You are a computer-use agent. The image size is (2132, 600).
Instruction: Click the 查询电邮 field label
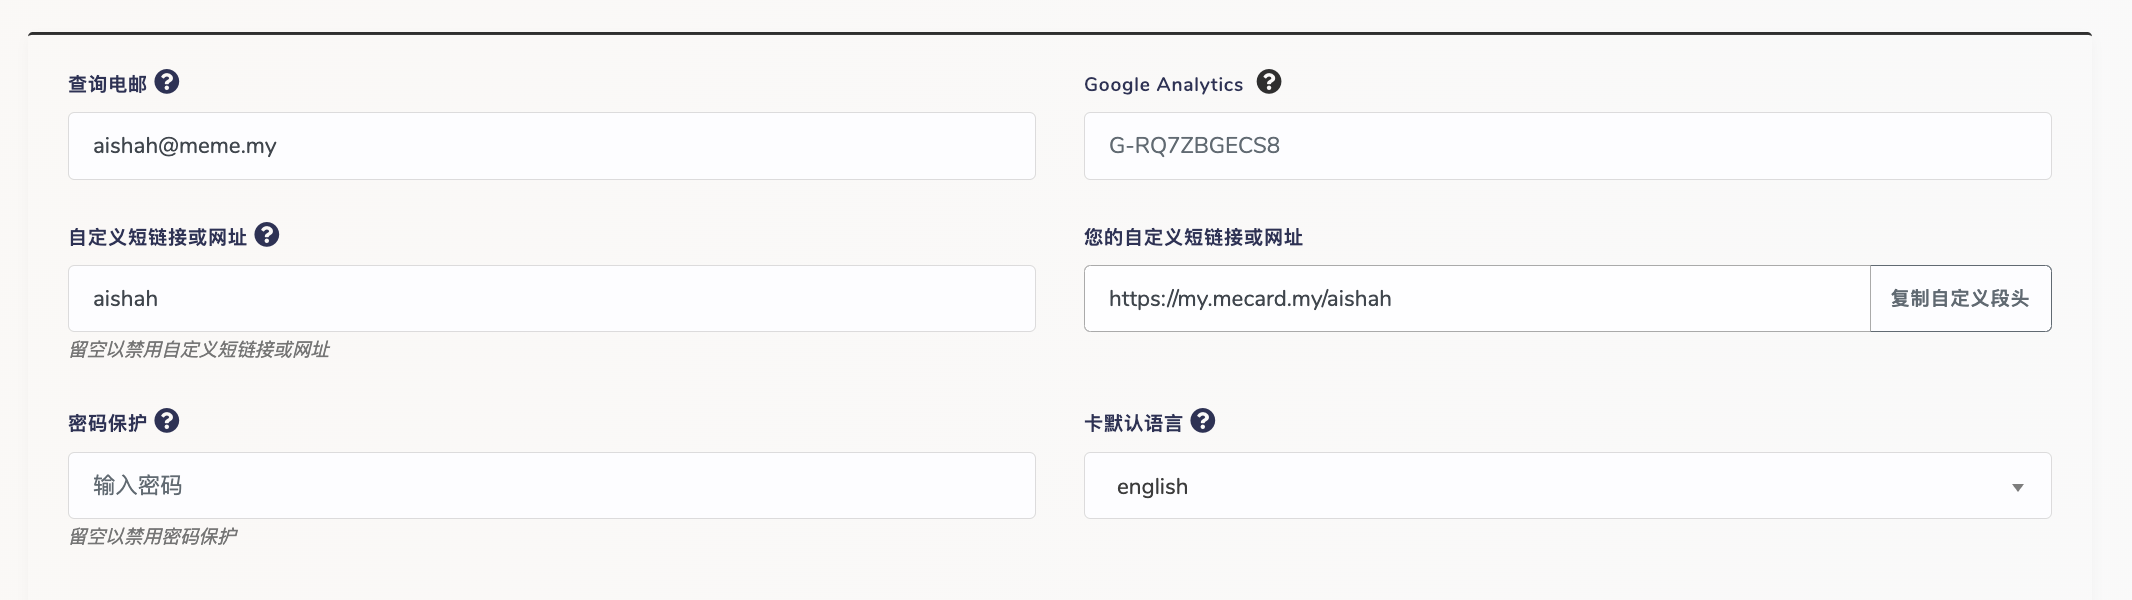[x=107, y=84]
